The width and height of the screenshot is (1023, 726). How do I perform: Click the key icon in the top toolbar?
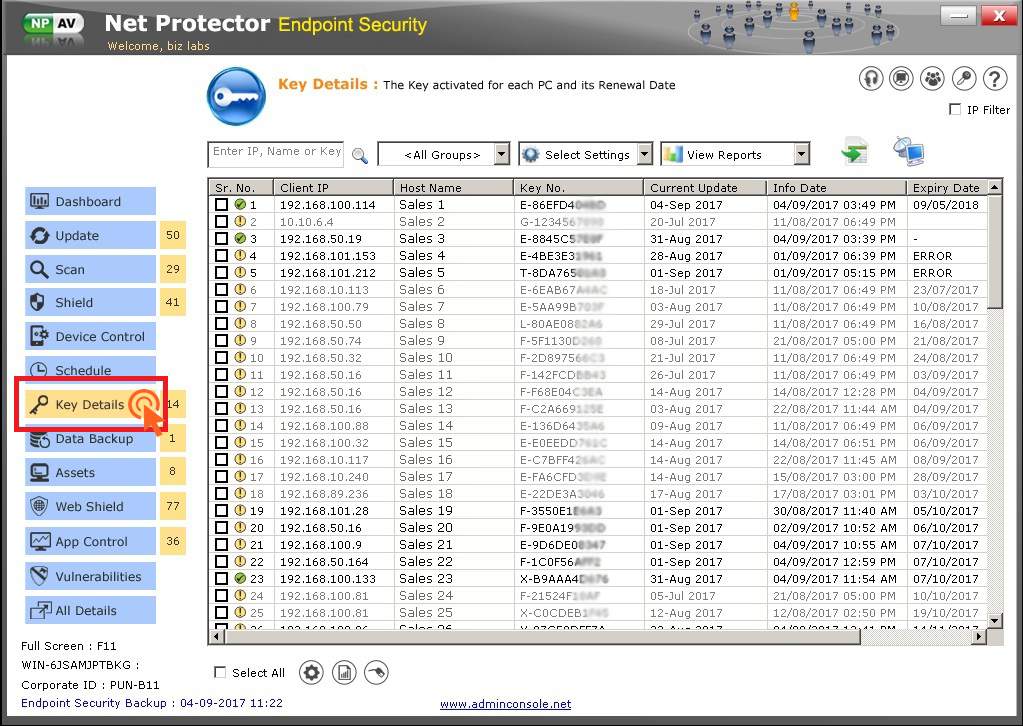(x=964, y=79)
